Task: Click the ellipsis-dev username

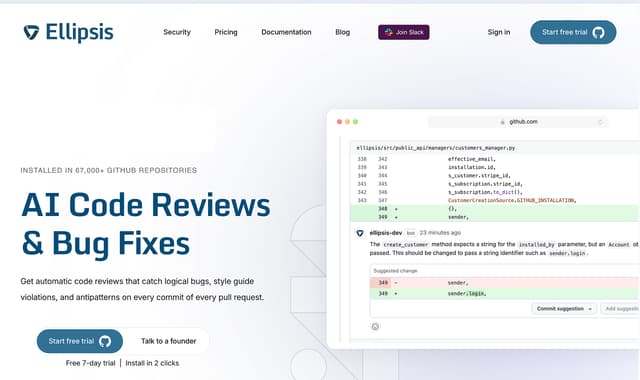Action: 386,233
